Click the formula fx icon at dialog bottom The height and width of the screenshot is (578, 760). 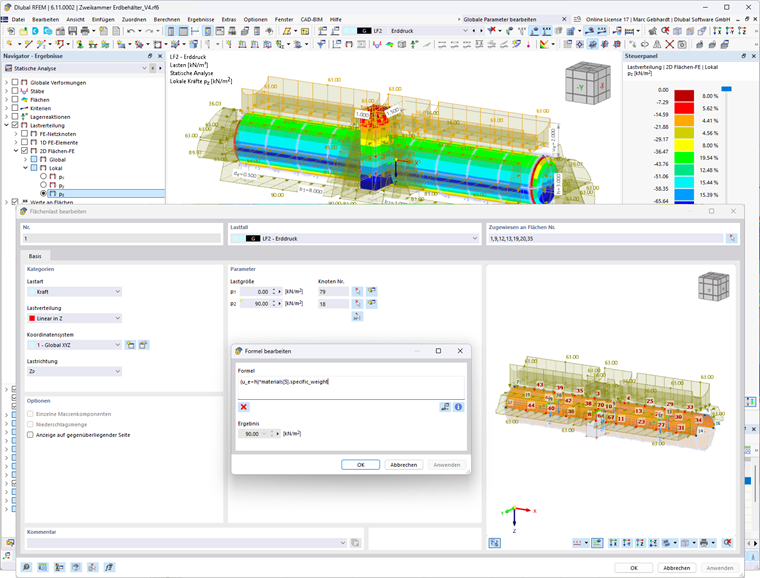pos(109,567)
